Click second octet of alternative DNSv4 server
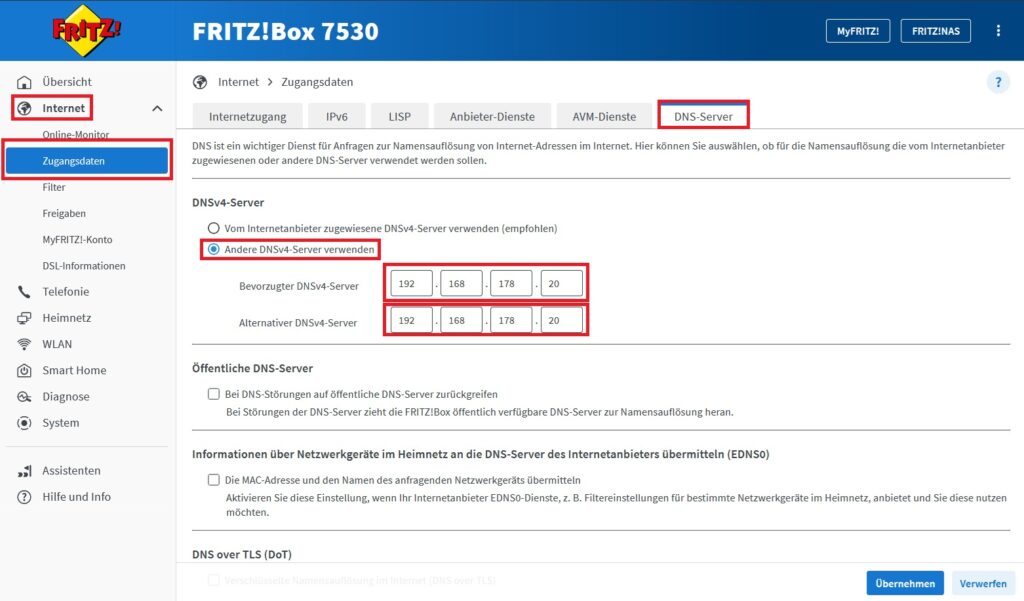 461,320
